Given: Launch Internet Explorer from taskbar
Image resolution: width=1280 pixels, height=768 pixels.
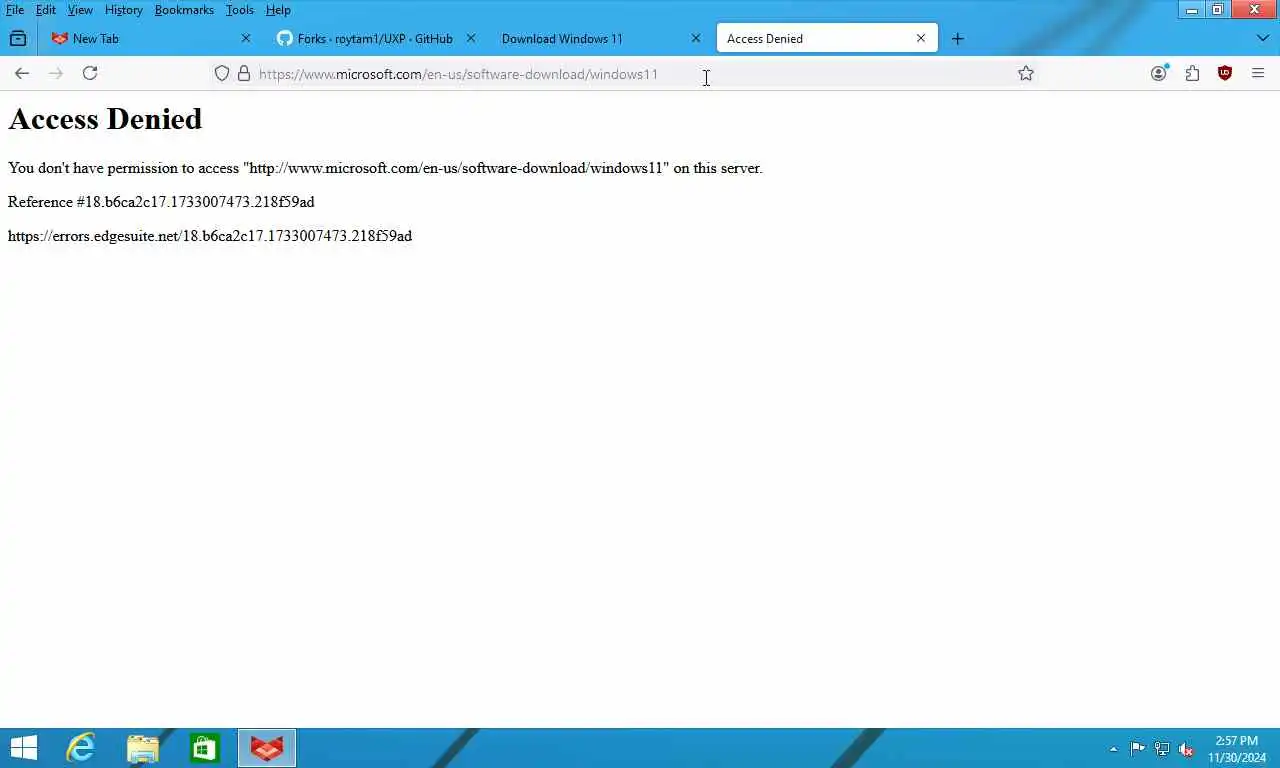Looking at the screenshot, I should pos(81,748).
